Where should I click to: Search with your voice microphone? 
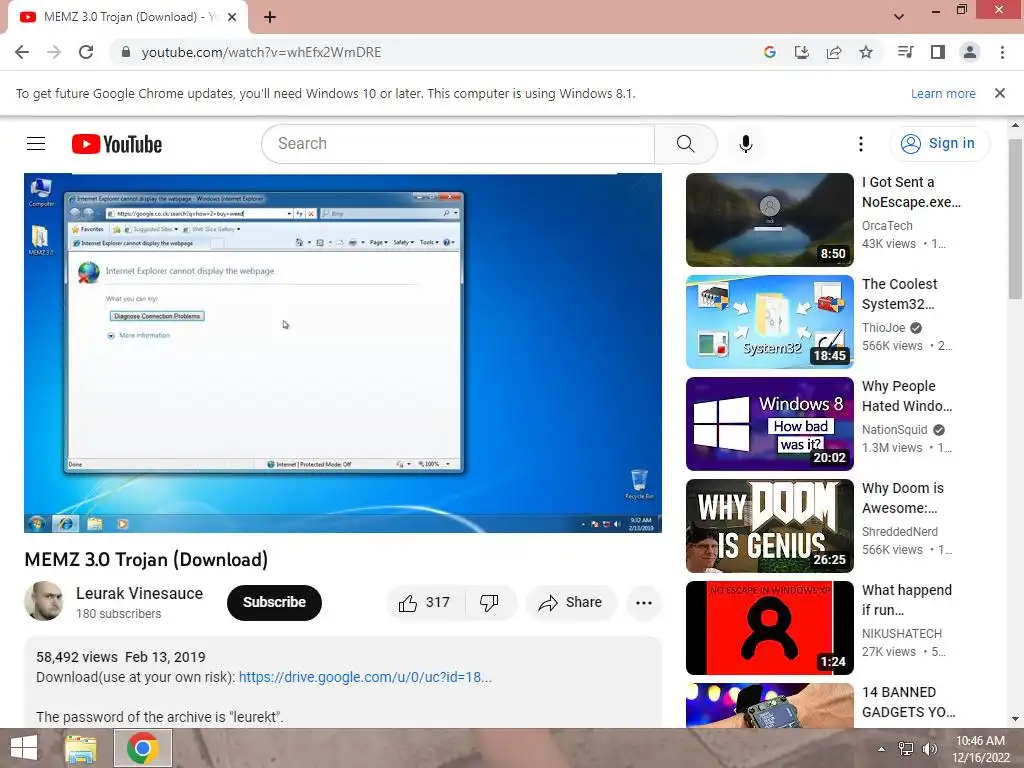(x=746, y=144)
